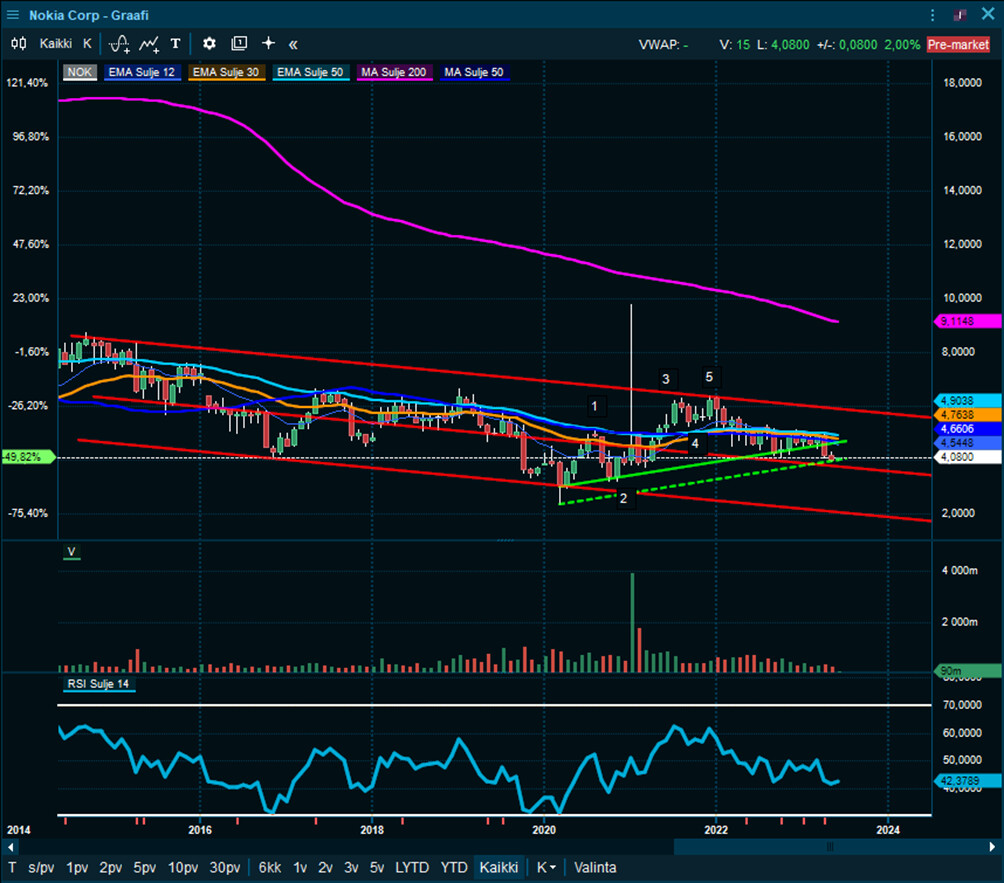Collapse the toolbar with double-chevron icon
This screenshot has height=883, width=1004.
[293, 44]
